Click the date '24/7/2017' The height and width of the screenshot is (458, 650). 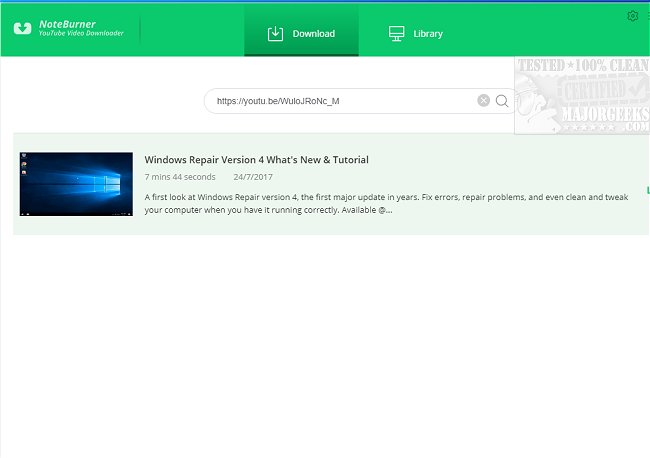(253, 177)
